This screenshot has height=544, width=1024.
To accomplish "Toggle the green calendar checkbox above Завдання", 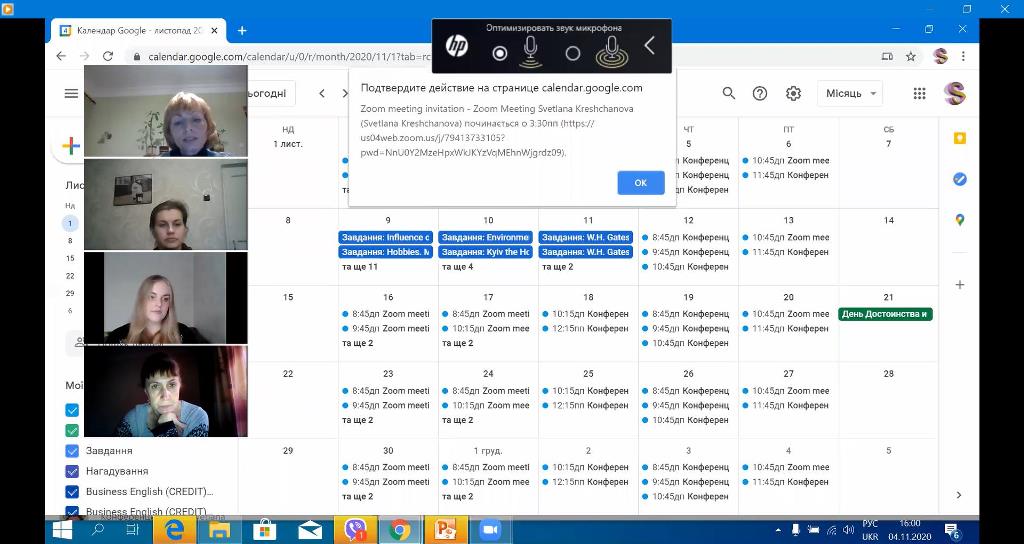I will coord(72,430).
